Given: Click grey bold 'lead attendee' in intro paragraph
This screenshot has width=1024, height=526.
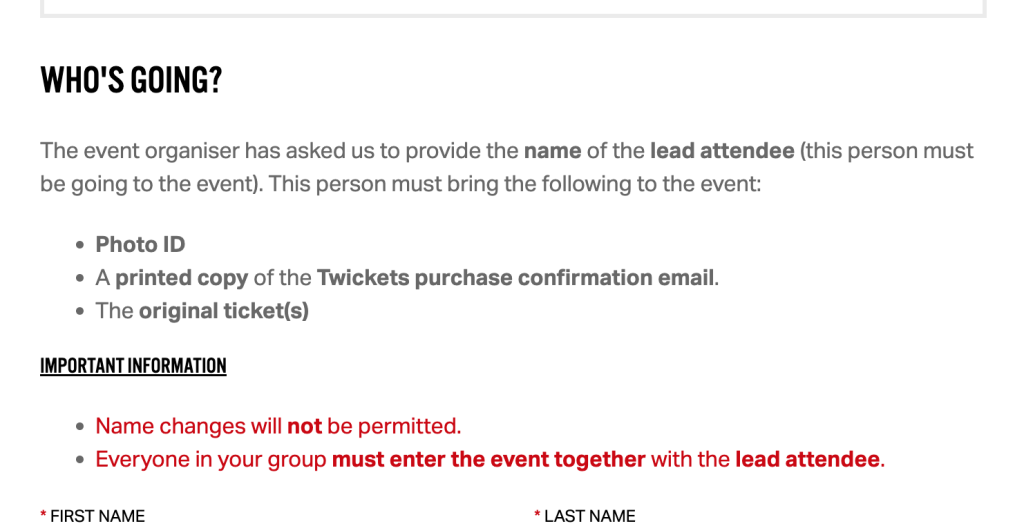Looking at the screenshot, I should (x=722, y=151).
